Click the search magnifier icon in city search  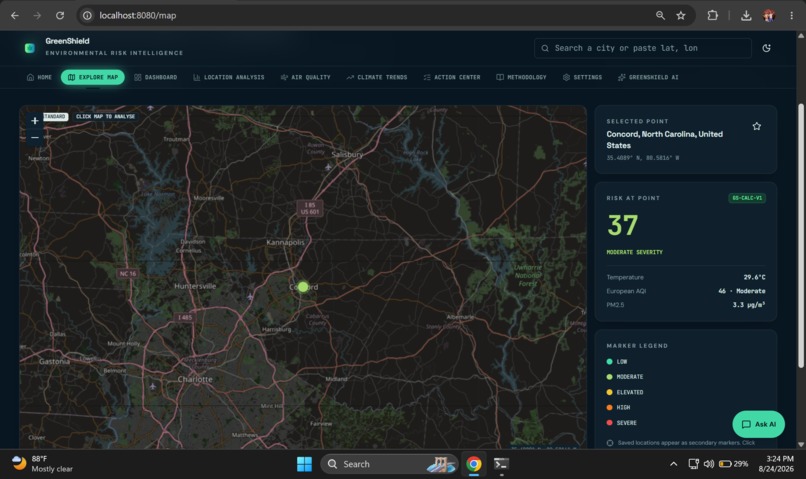click(545, 48)
